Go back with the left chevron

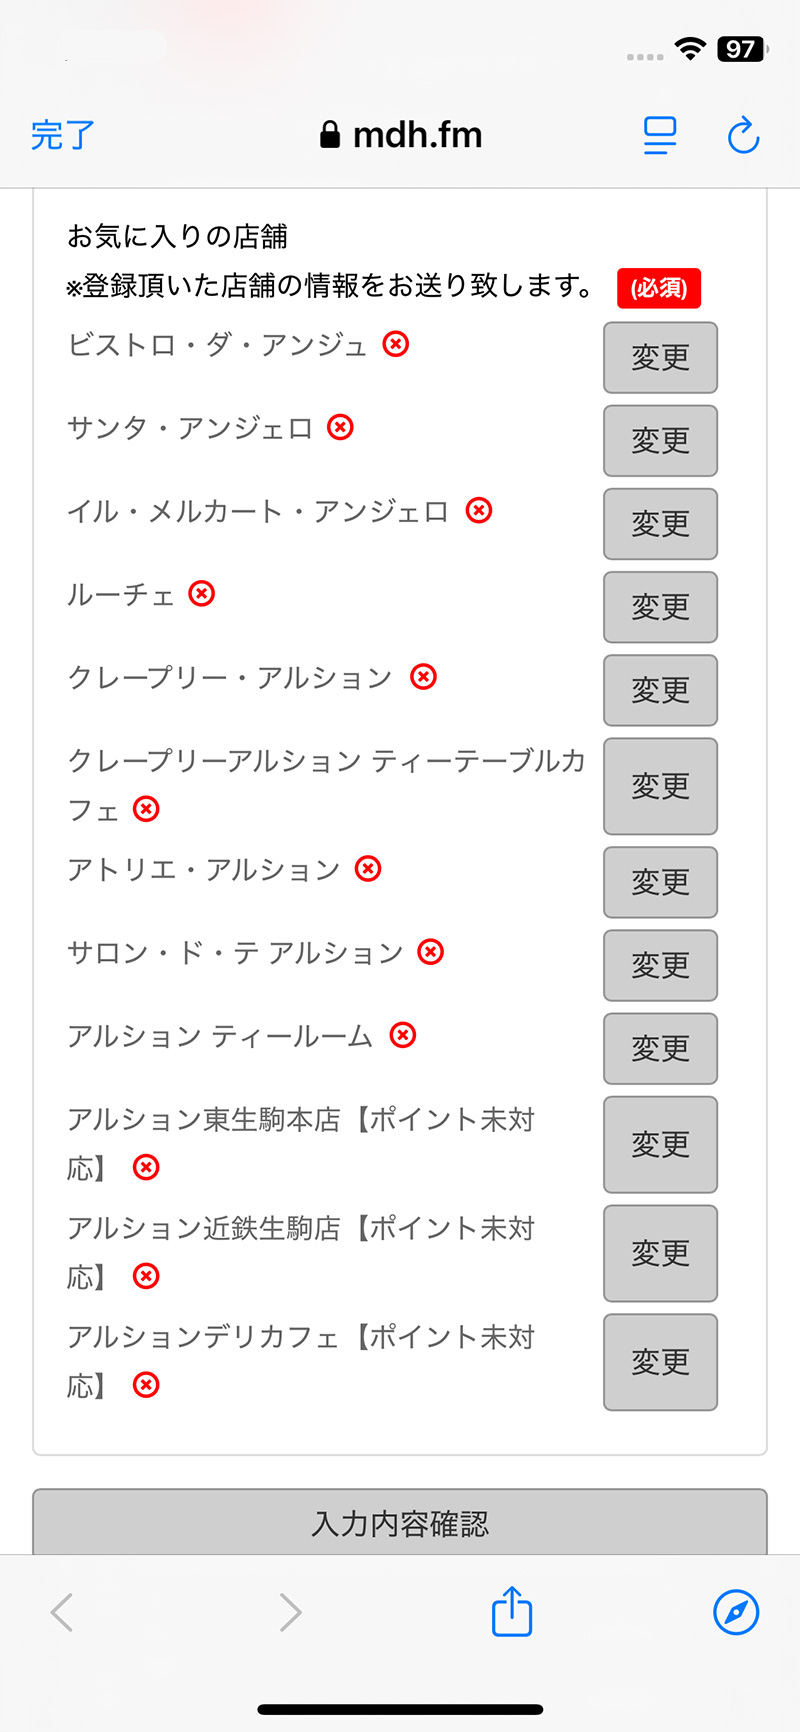(x=63, y=1611)
